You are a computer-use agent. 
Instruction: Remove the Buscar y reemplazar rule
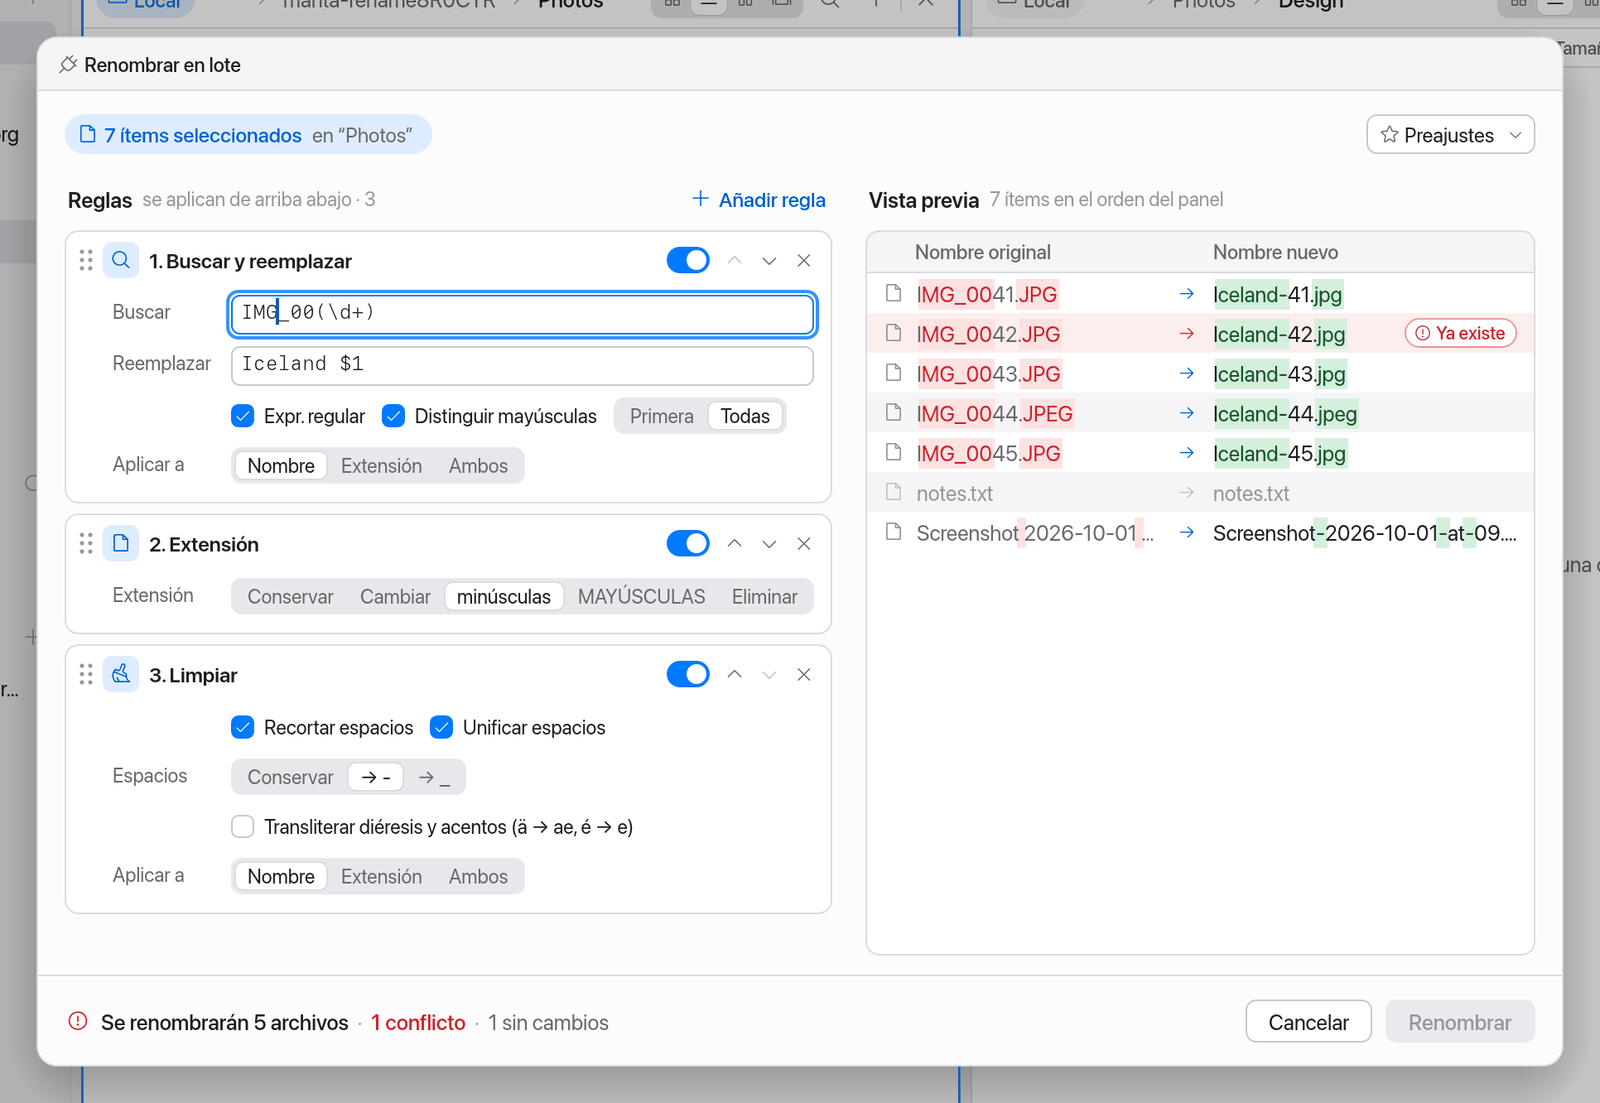coord(804,261)
